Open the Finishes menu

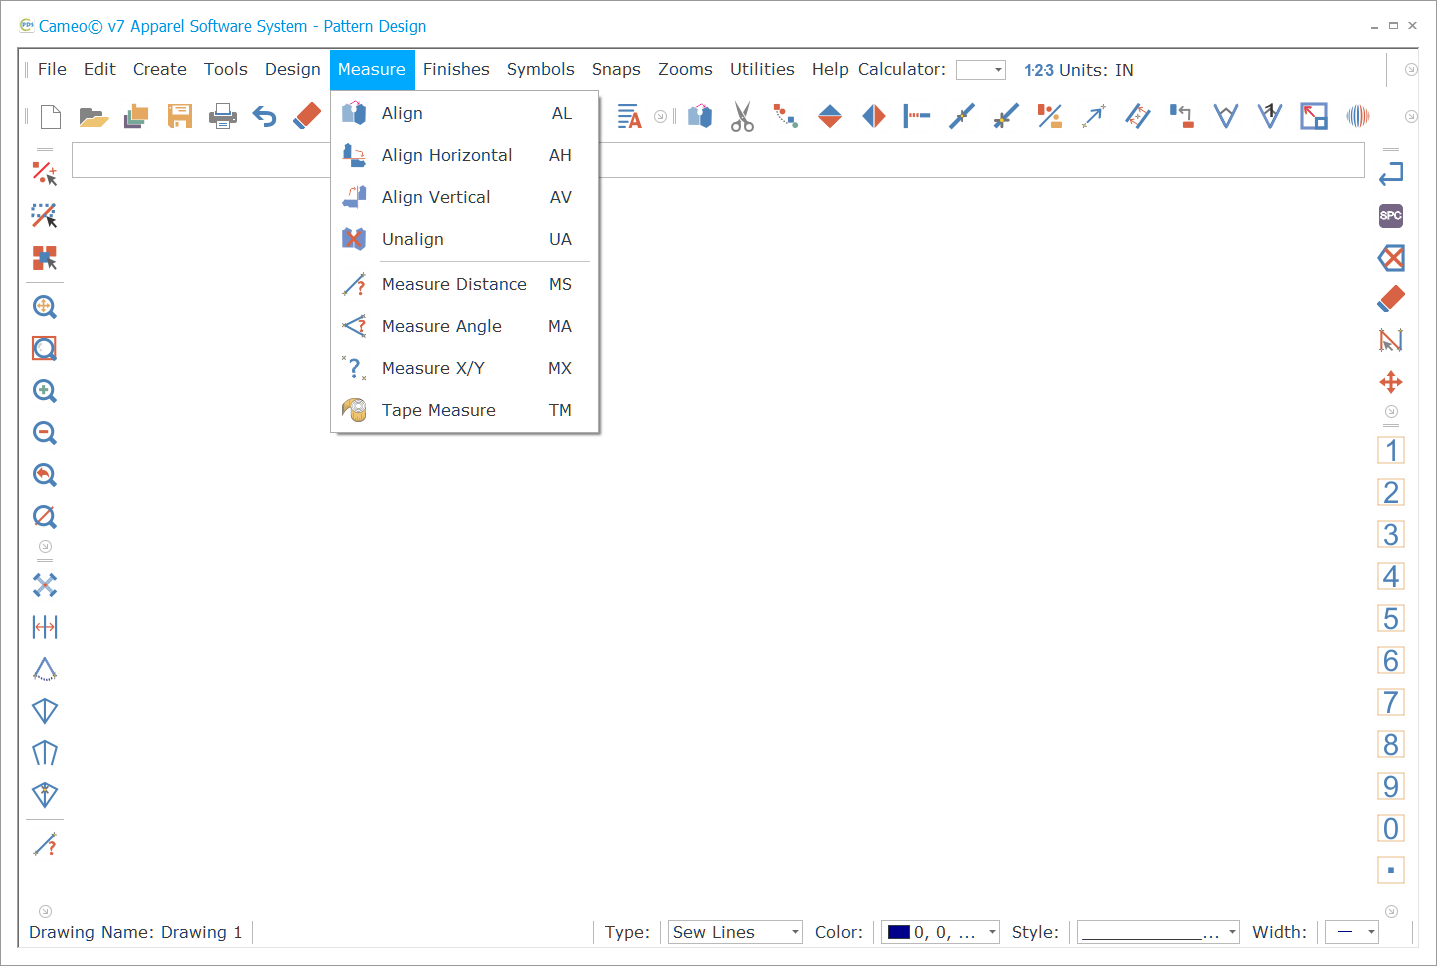click(456, 69)
